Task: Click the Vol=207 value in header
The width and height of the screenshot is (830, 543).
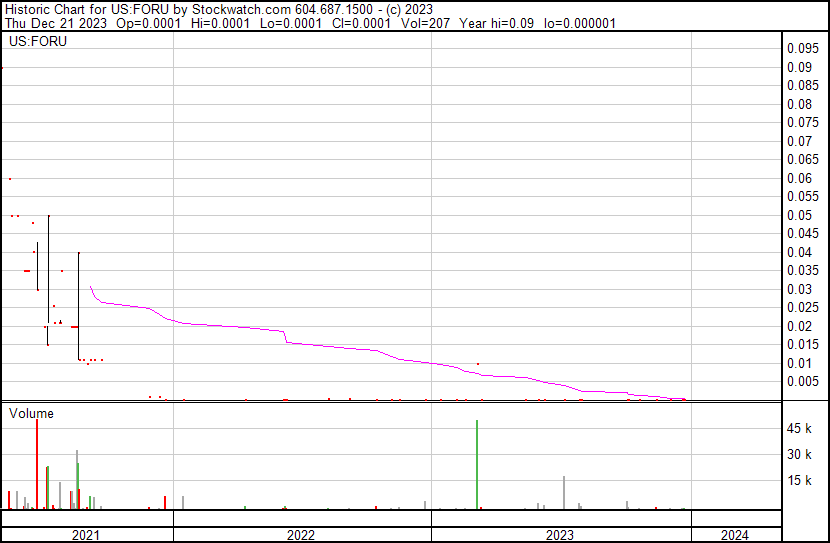Action: (x=425, y=24)
